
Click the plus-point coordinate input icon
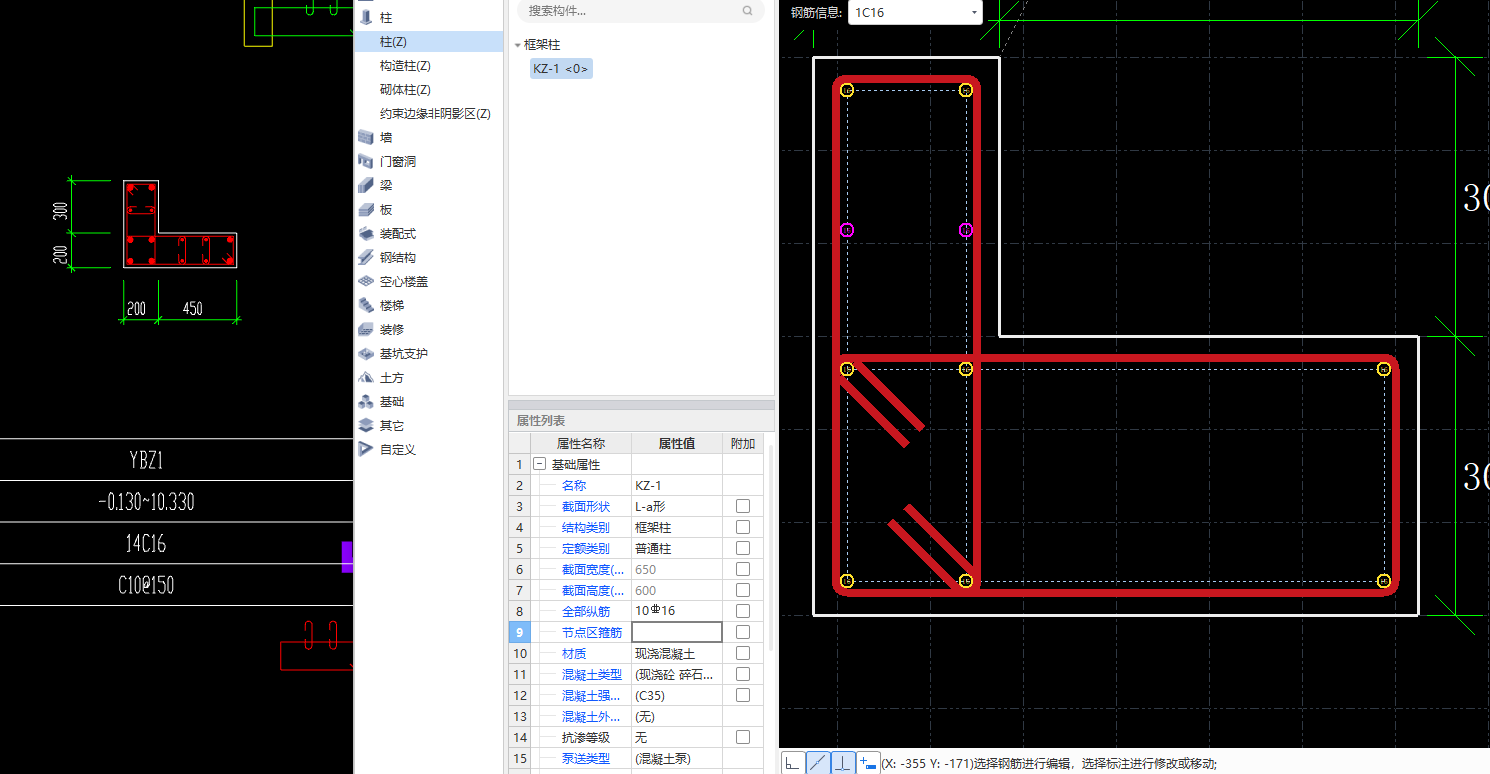coord(868,762)
